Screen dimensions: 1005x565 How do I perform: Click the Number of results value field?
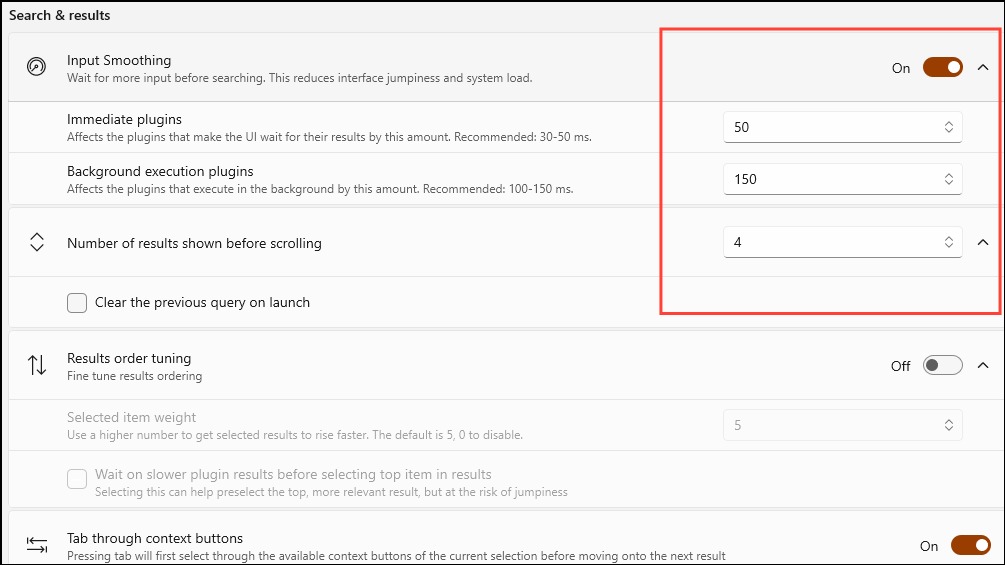point(842,242)
